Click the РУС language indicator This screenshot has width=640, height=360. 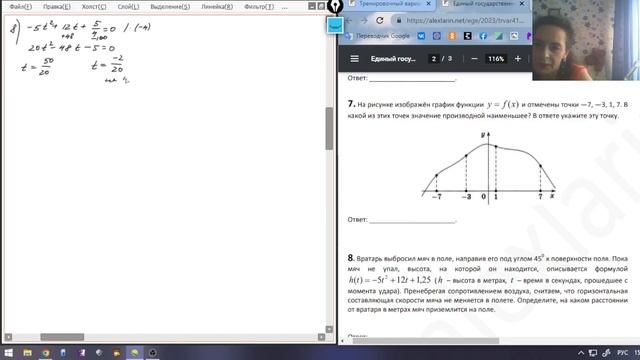(622, 353)
